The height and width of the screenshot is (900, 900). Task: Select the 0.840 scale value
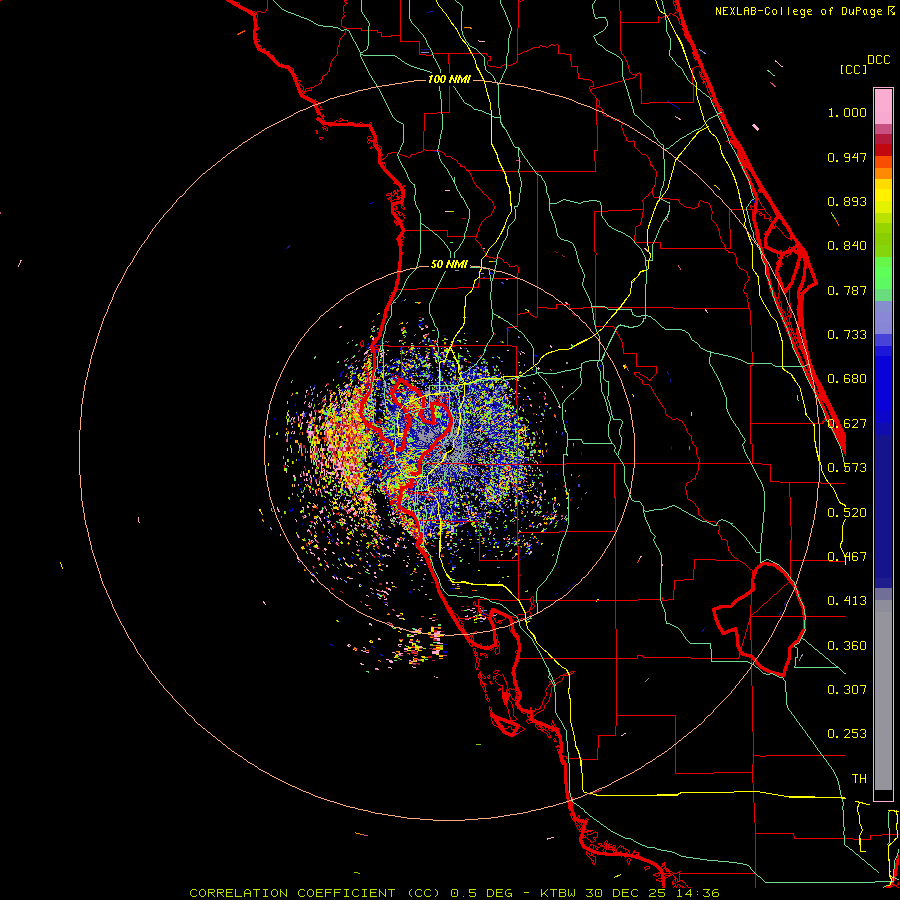tap(847, 246)
